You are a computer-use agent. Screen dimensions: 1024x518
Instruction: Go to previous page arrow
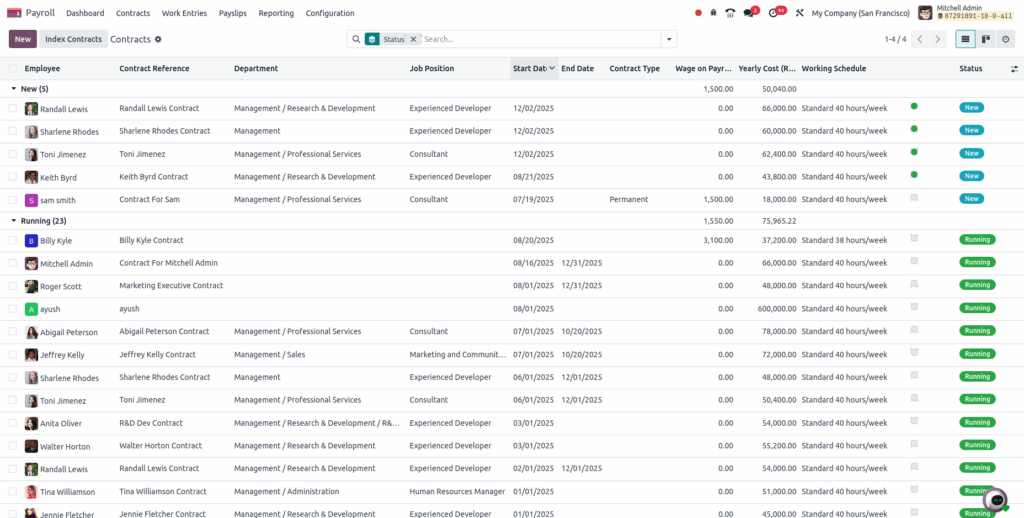tap(920, 39)
